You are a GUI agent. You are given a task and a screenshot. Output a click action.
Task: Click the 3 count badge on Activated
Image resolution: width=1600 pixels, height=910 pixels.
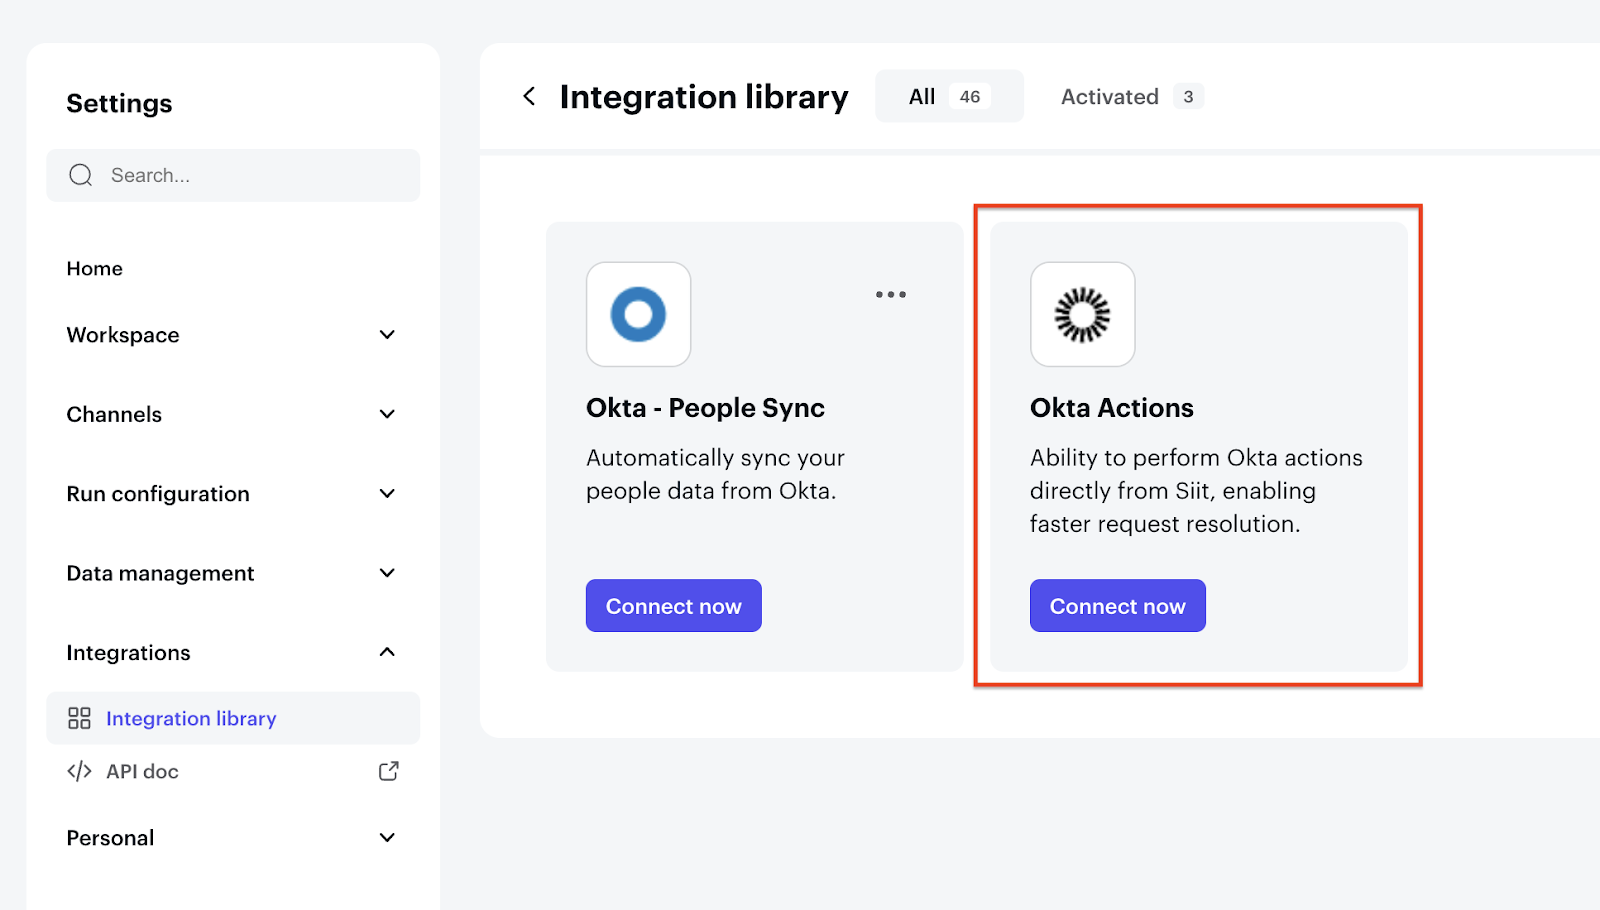pyautogui.click(x=1188, y=97)
